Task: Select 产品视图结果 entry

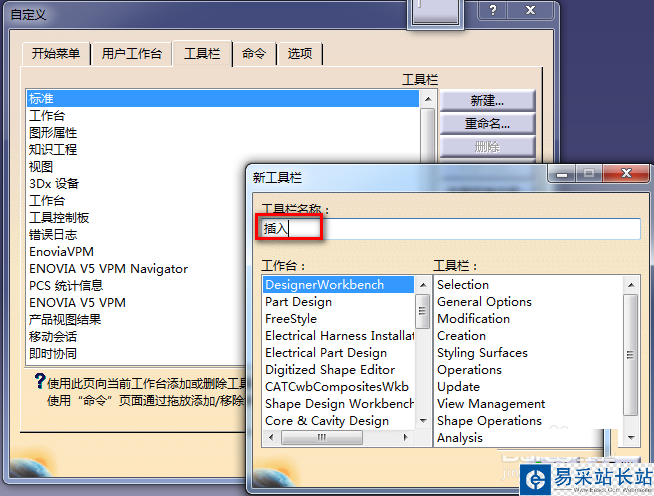Action: (65, 320)
